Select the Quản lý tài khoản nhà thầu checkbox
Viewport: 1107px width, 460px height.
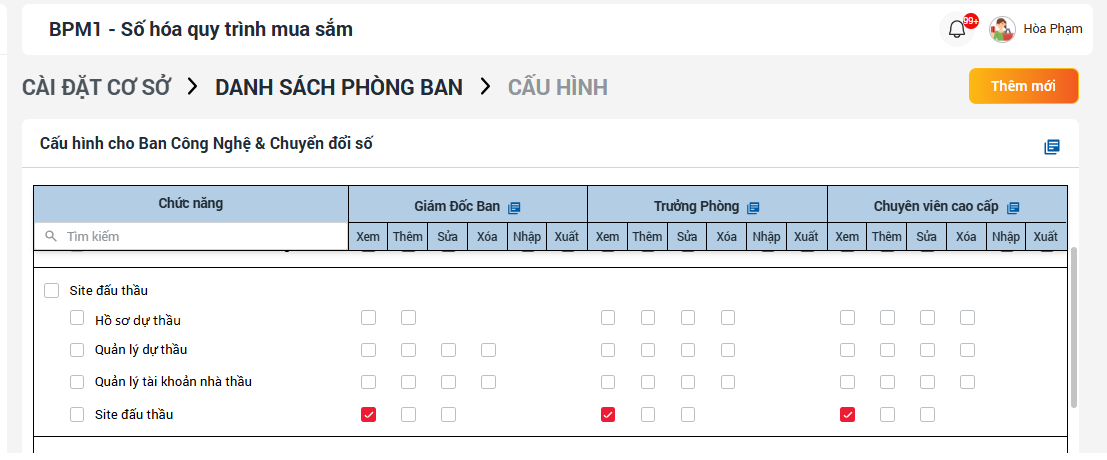coord(77,381)
